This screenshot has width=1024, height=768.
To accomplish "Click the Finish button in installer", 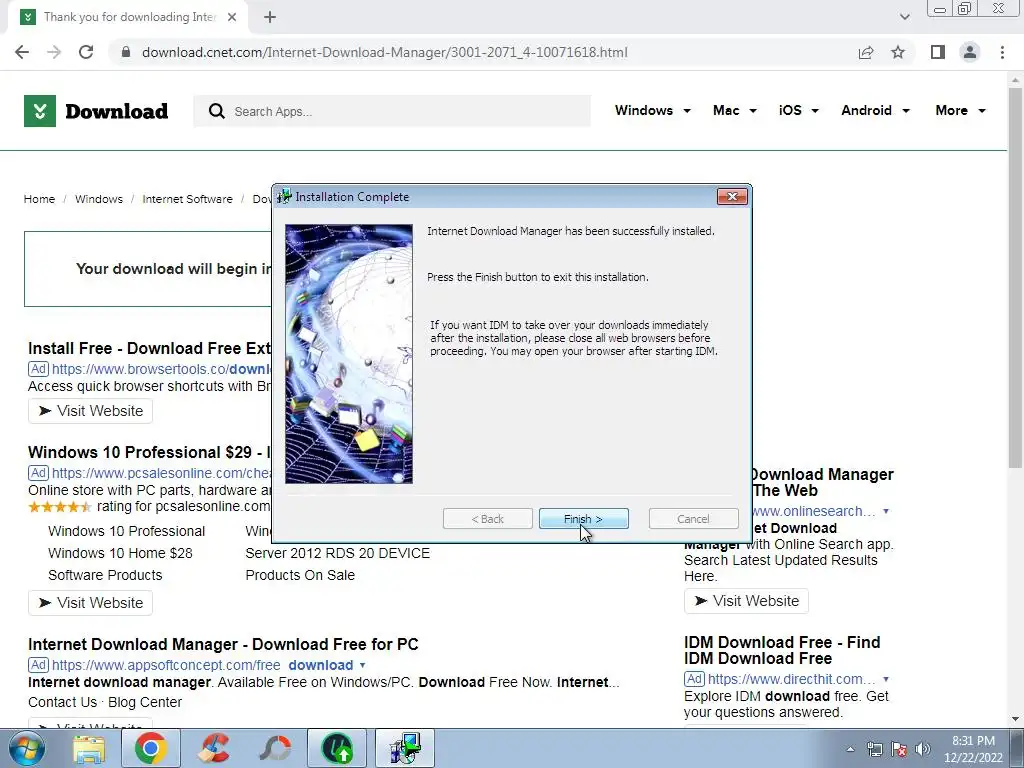I will (583, 519).
